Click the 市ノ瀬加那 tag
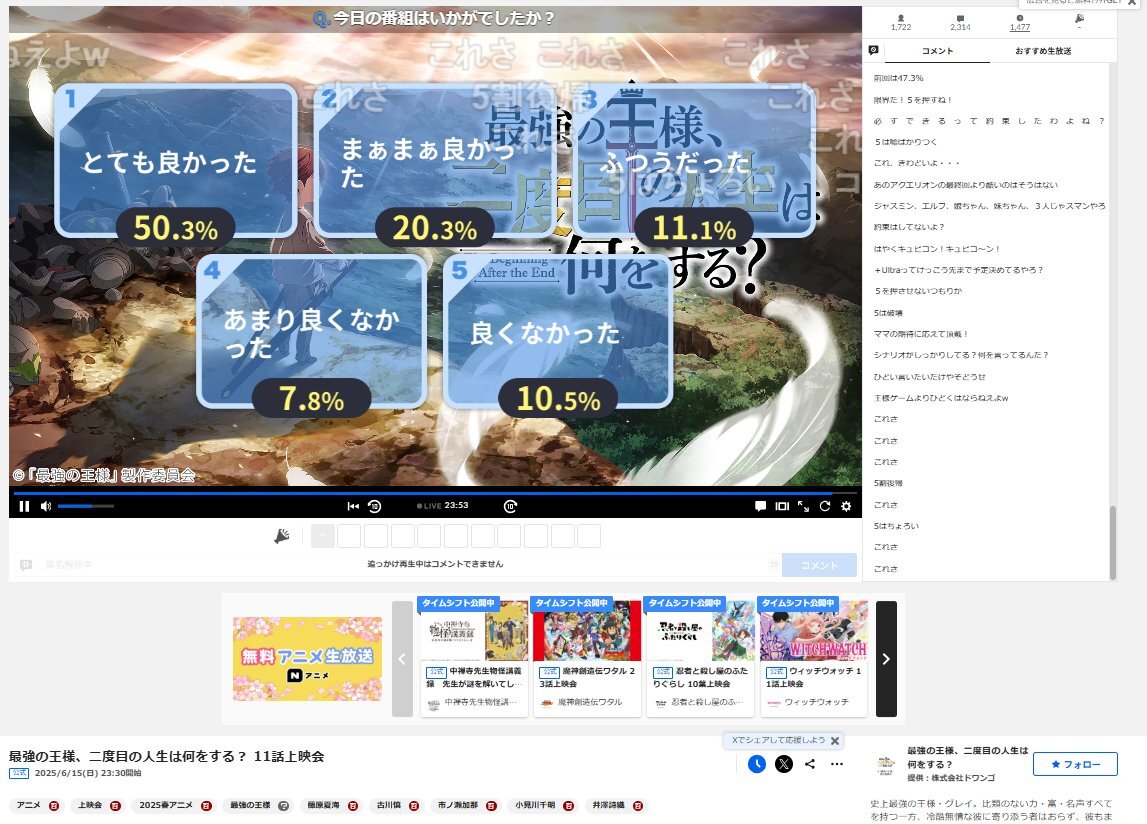 [458, 805]
